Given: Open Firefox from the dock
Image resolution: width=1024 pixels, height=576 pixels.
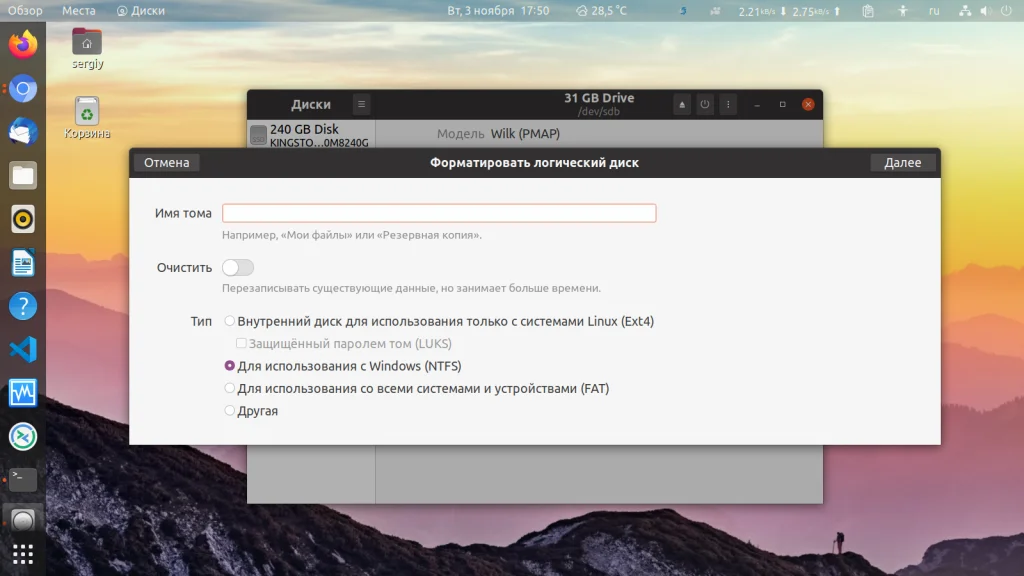Looking at the screenshot, I should click(x=23, y=44).
